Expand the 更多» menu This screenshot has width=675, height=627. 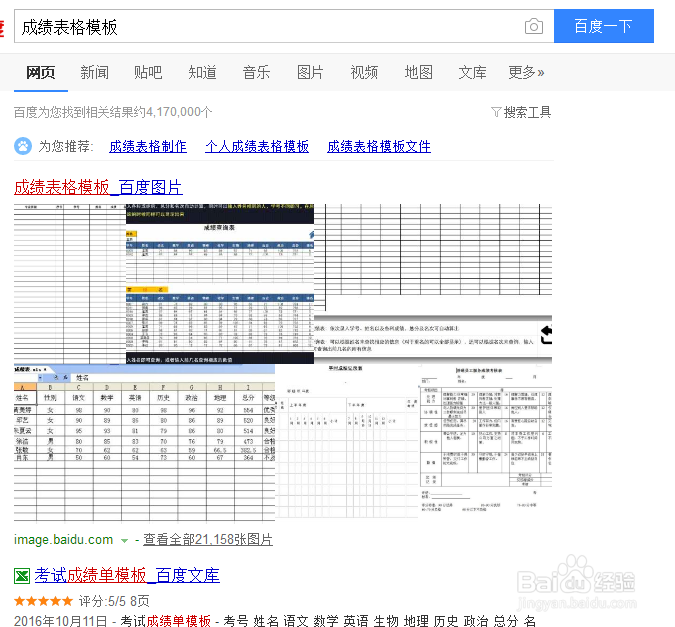tap(526, 72)
